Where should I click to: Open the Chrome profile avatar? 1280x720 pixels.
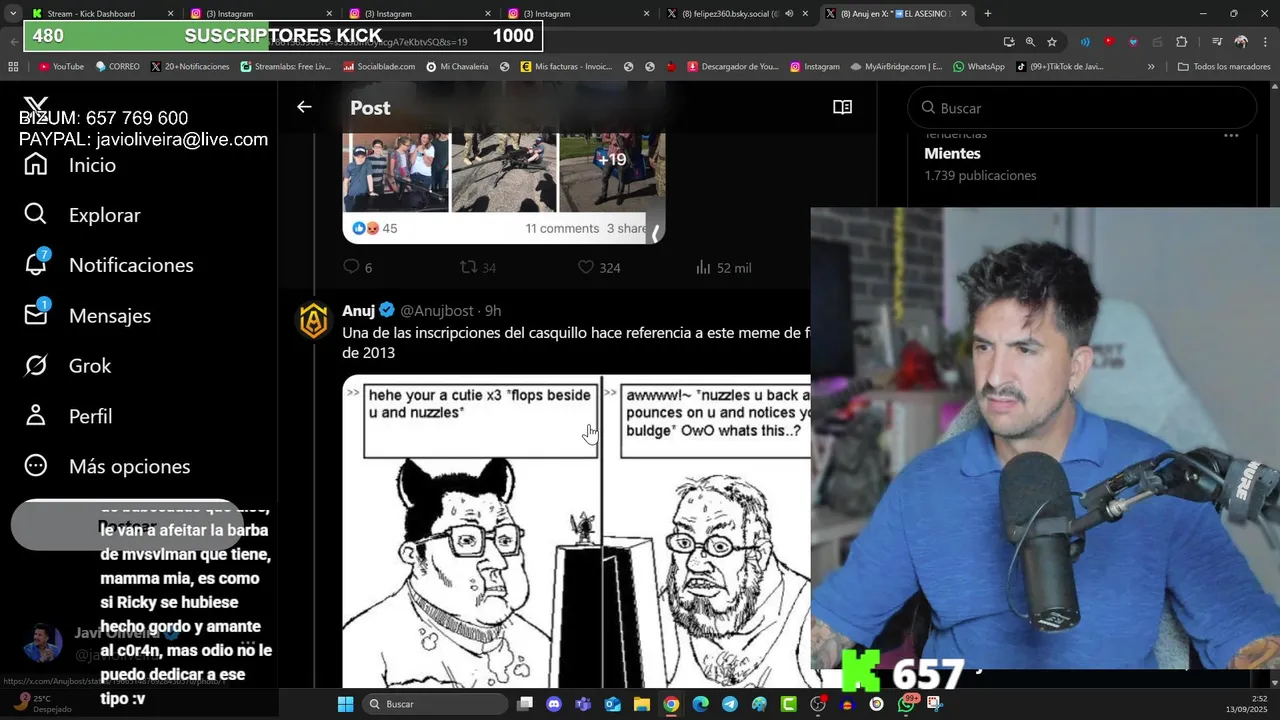click(x=1241, y=42)
